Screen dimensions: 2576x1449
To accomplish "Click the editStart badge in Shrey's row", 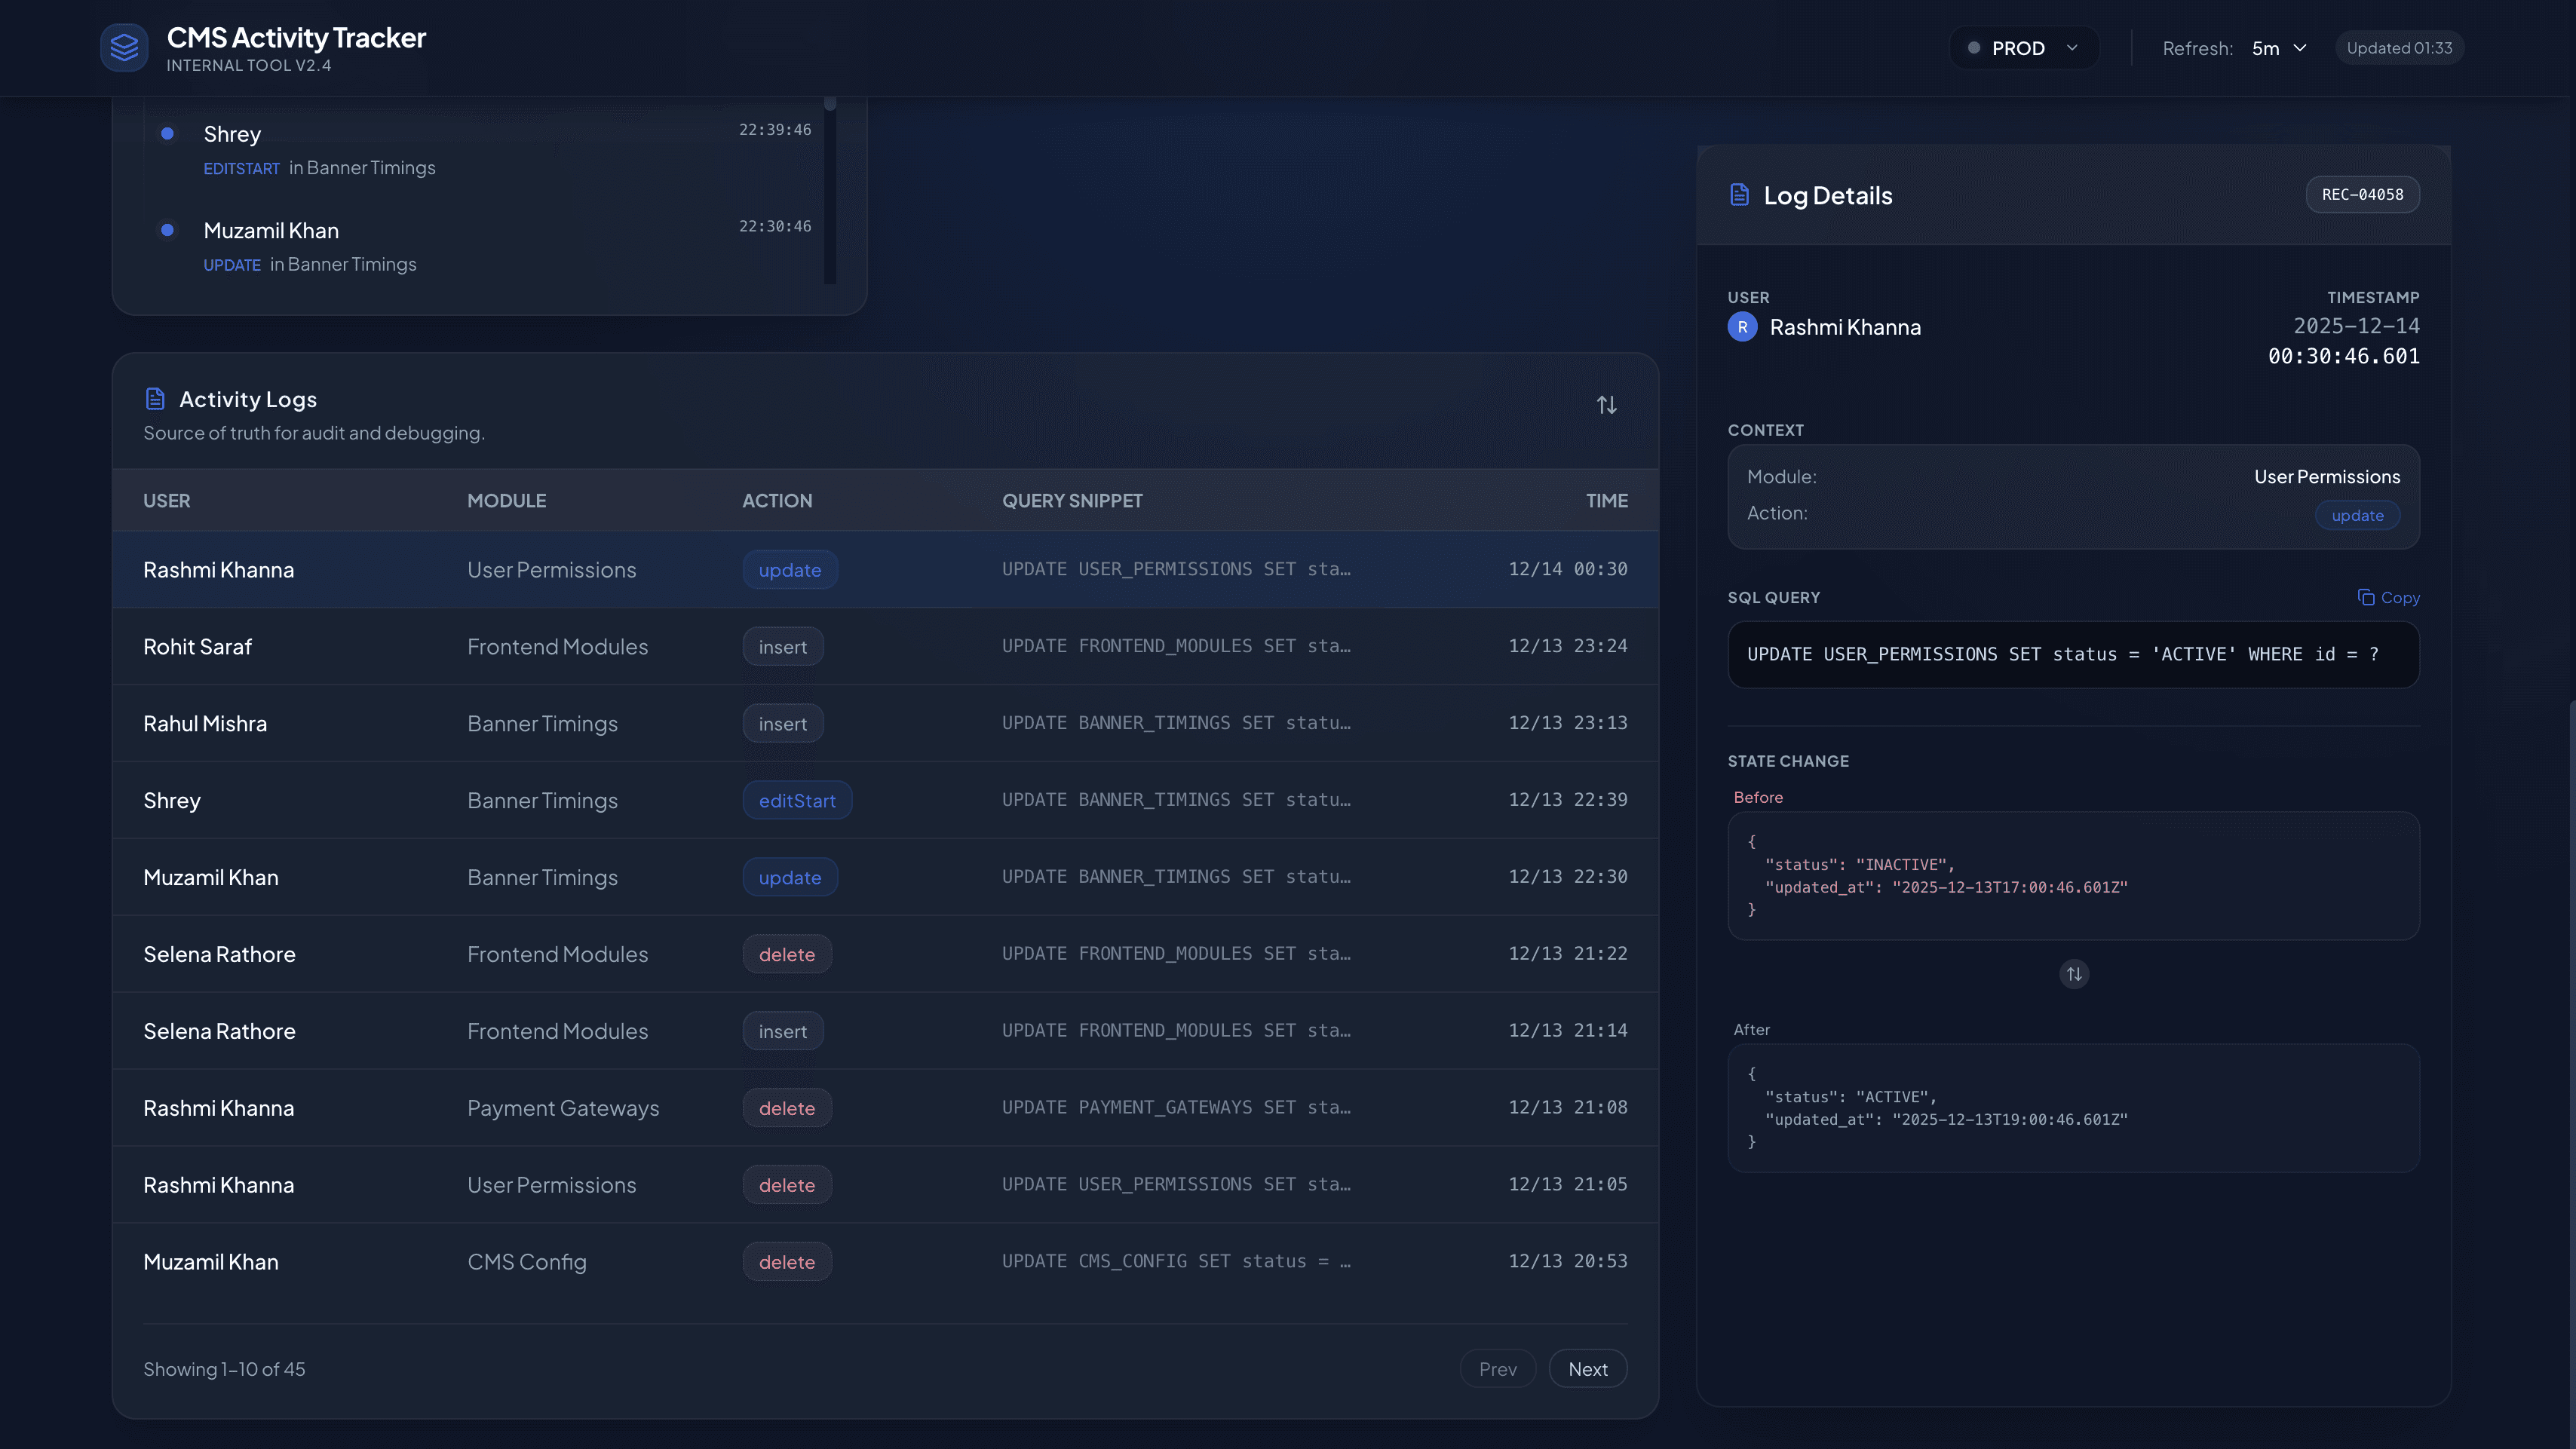I will tap(796, 800).
